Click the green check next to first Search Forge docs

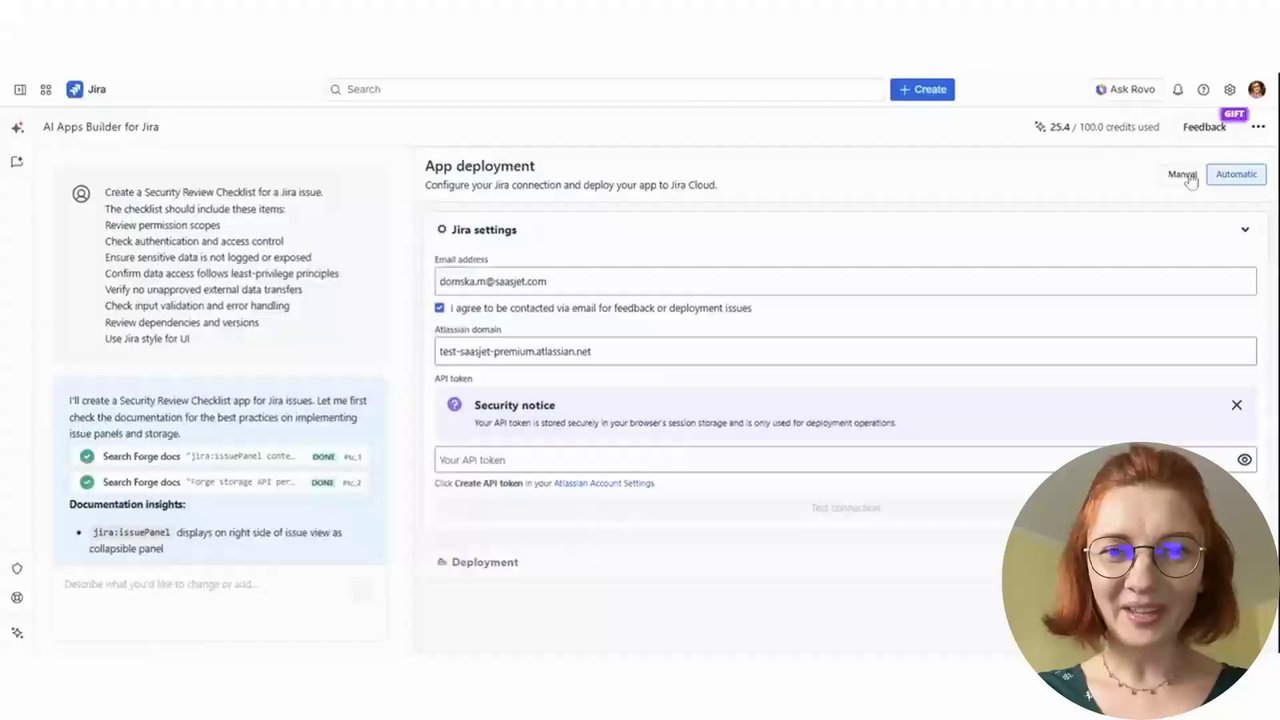87,456
